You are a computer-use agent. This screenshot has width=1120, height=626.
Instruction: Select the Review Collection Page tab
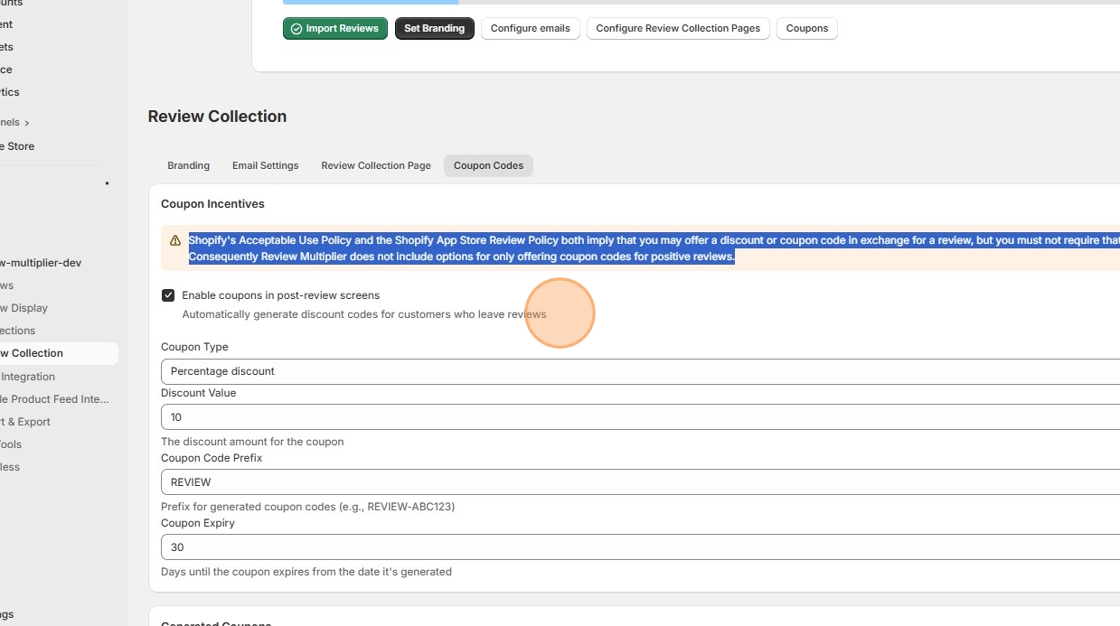click(x=376, y=166)
